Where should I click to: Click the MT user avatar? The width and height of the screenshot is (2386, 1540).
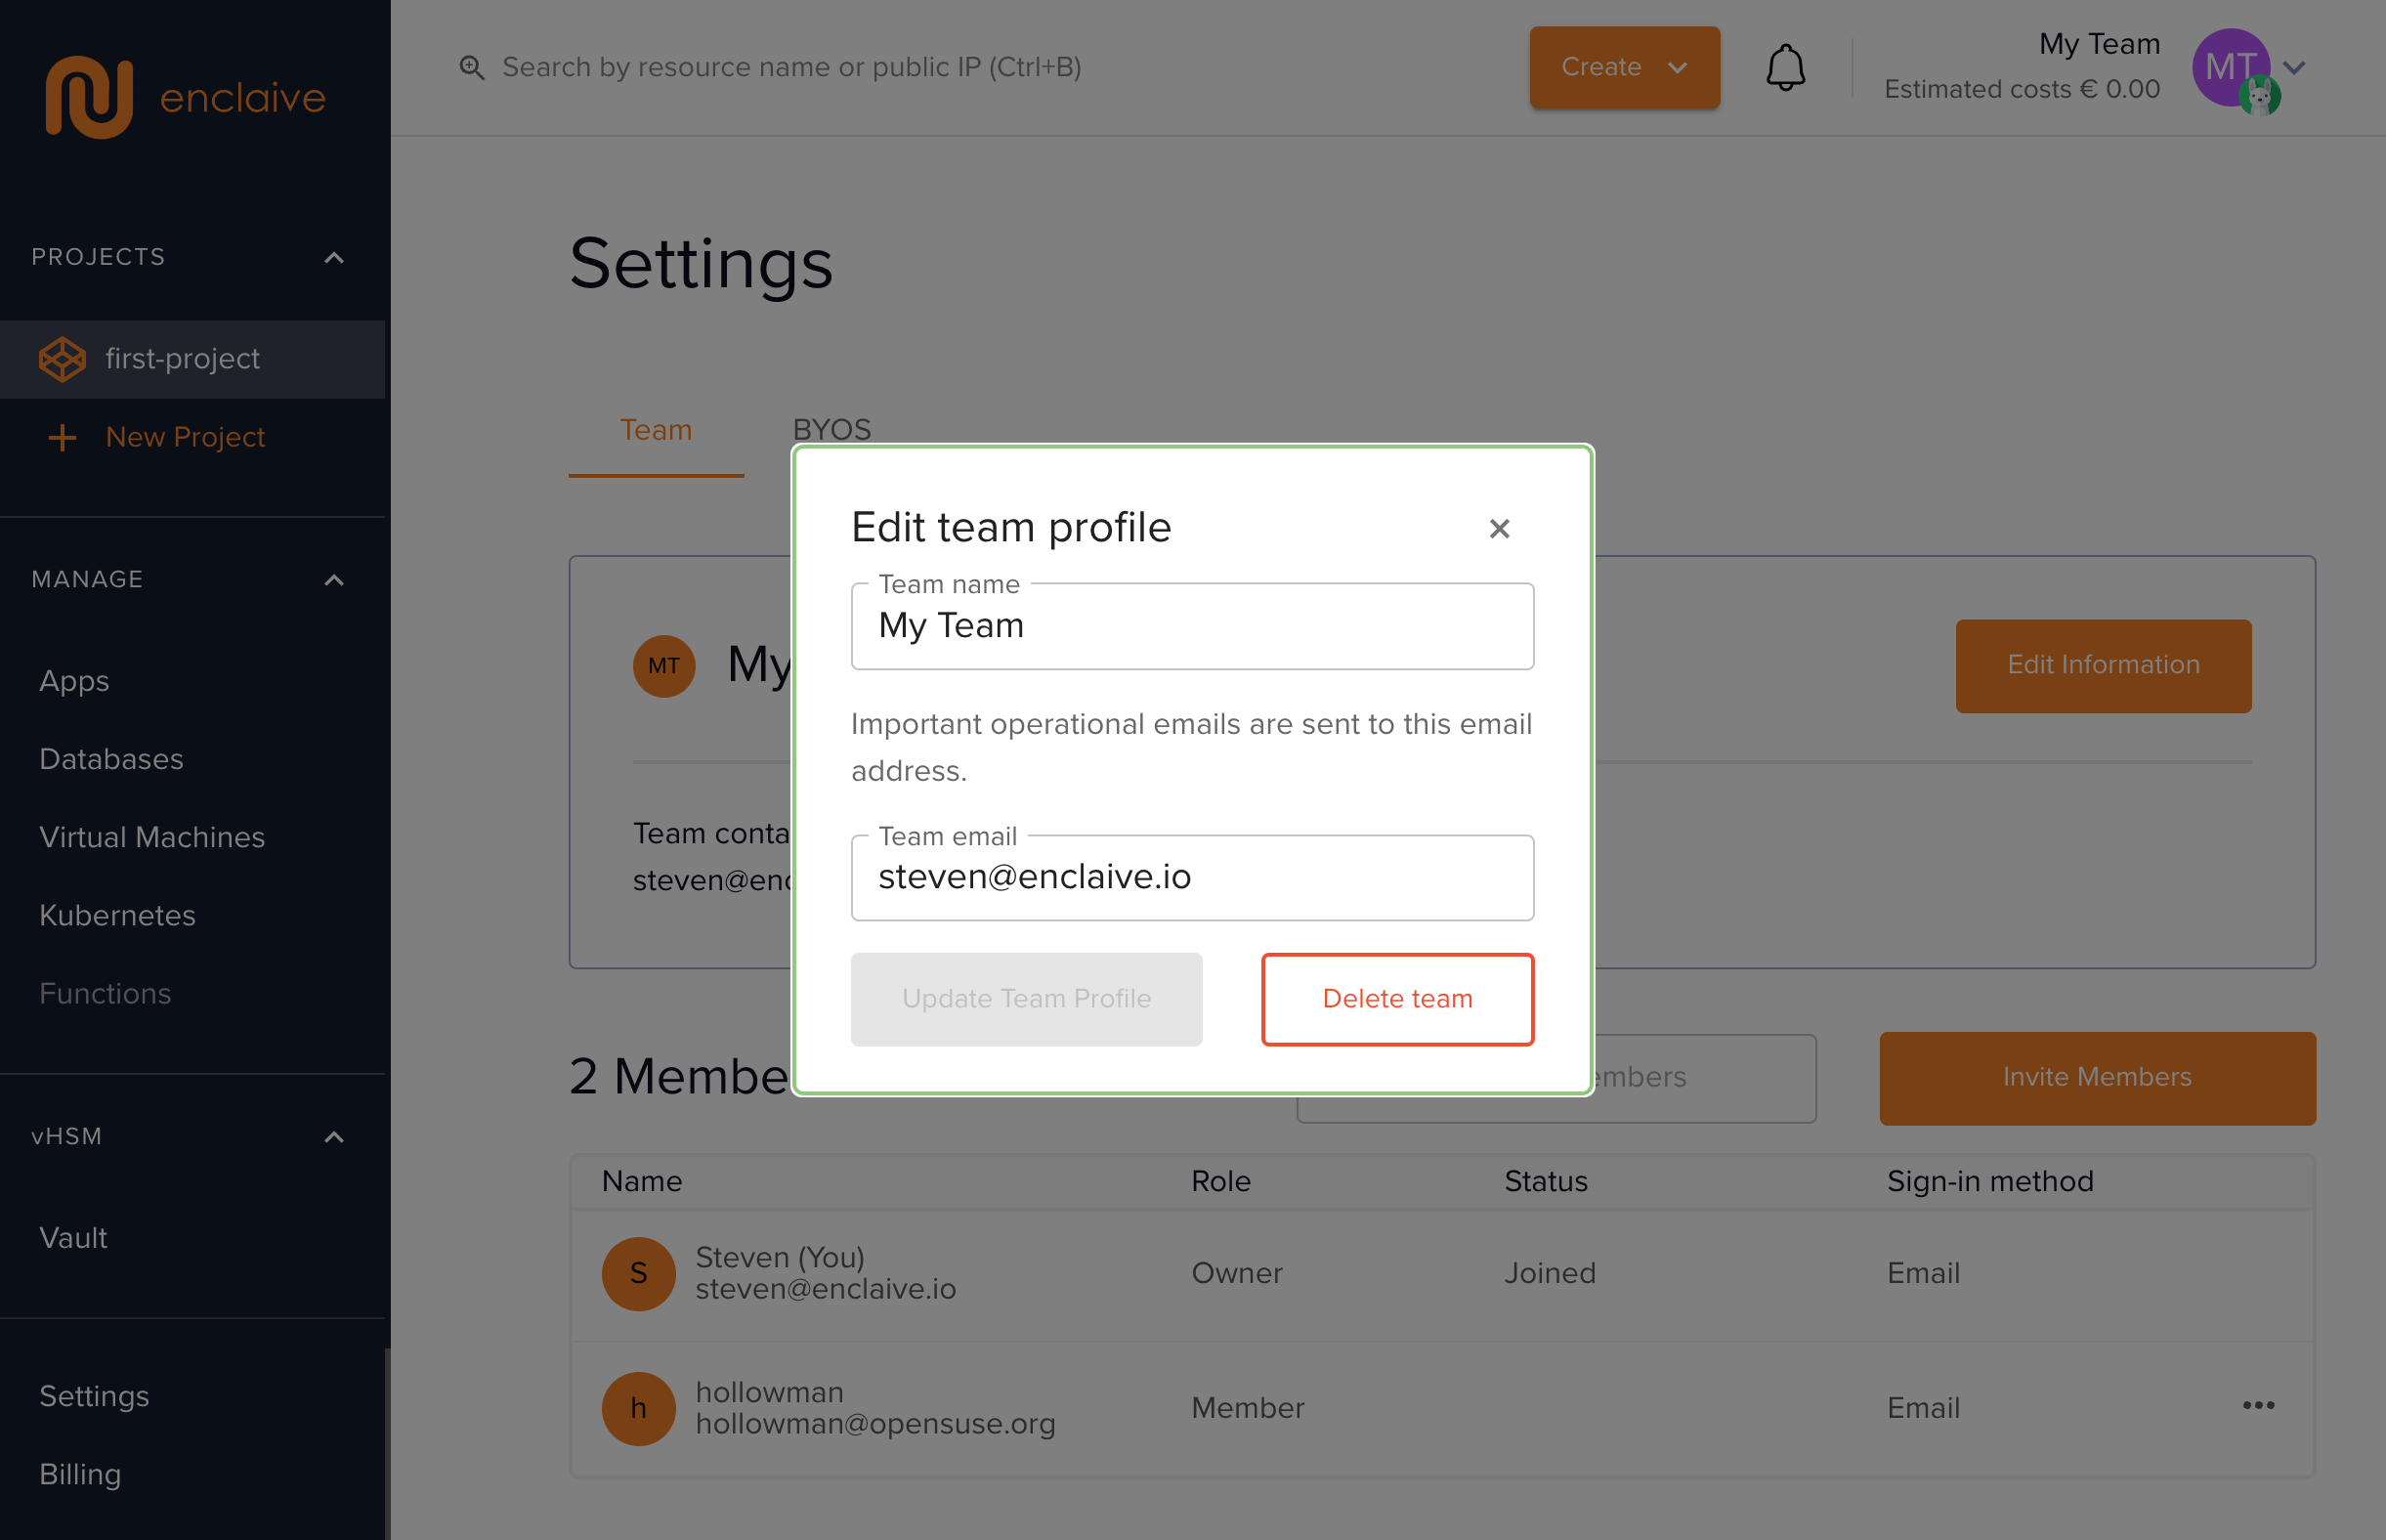click(2229, 68)
